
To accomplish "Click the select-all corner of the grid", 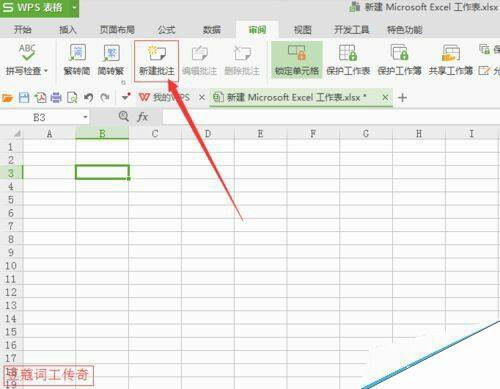I will pyautogui.click(x=11, y=134).
